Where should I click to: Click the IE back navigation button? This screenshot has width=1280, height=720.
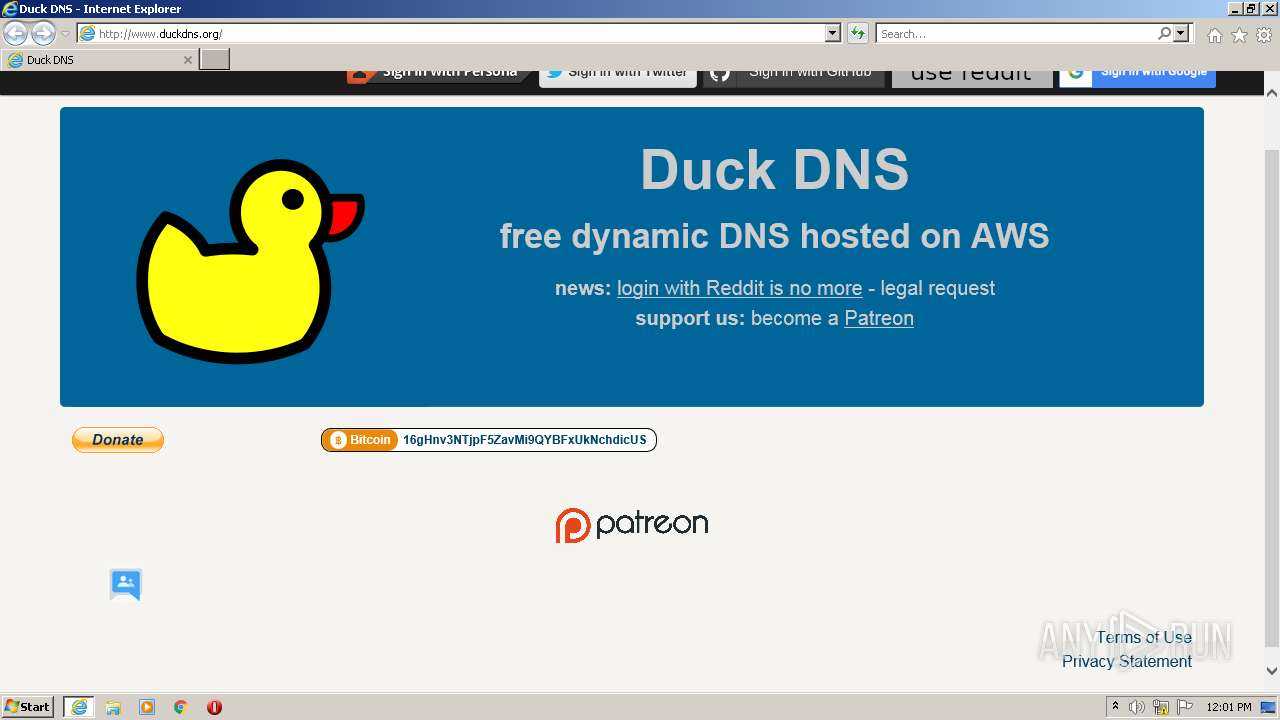click(15, 33)
